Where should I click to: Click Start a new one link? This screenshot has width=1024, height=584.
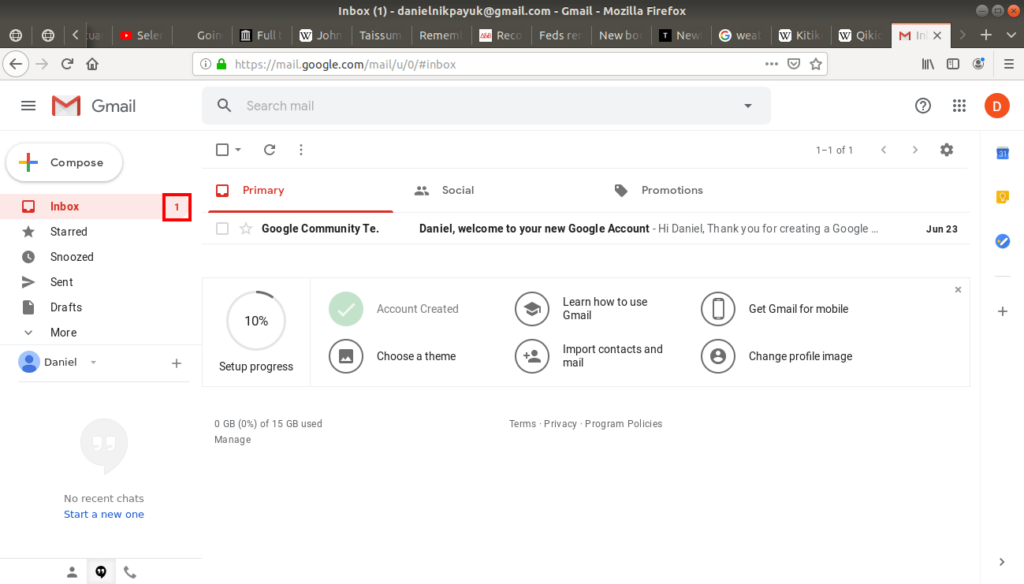(104, 514)
